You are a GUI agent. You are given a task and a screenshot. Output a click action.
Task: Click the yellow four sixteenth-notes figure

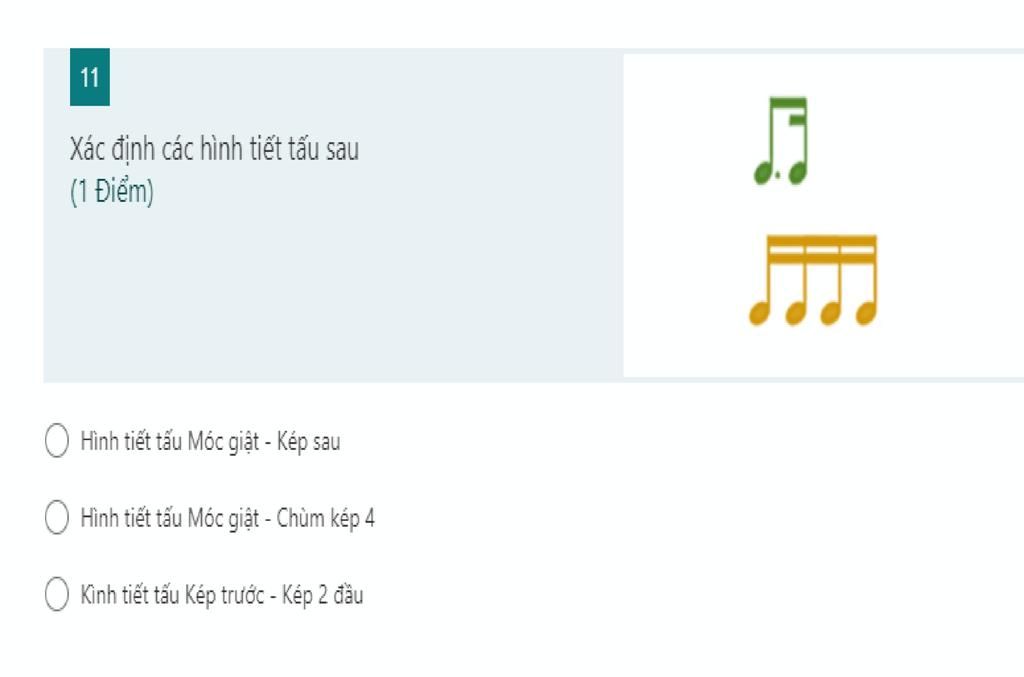coord(813,281)
